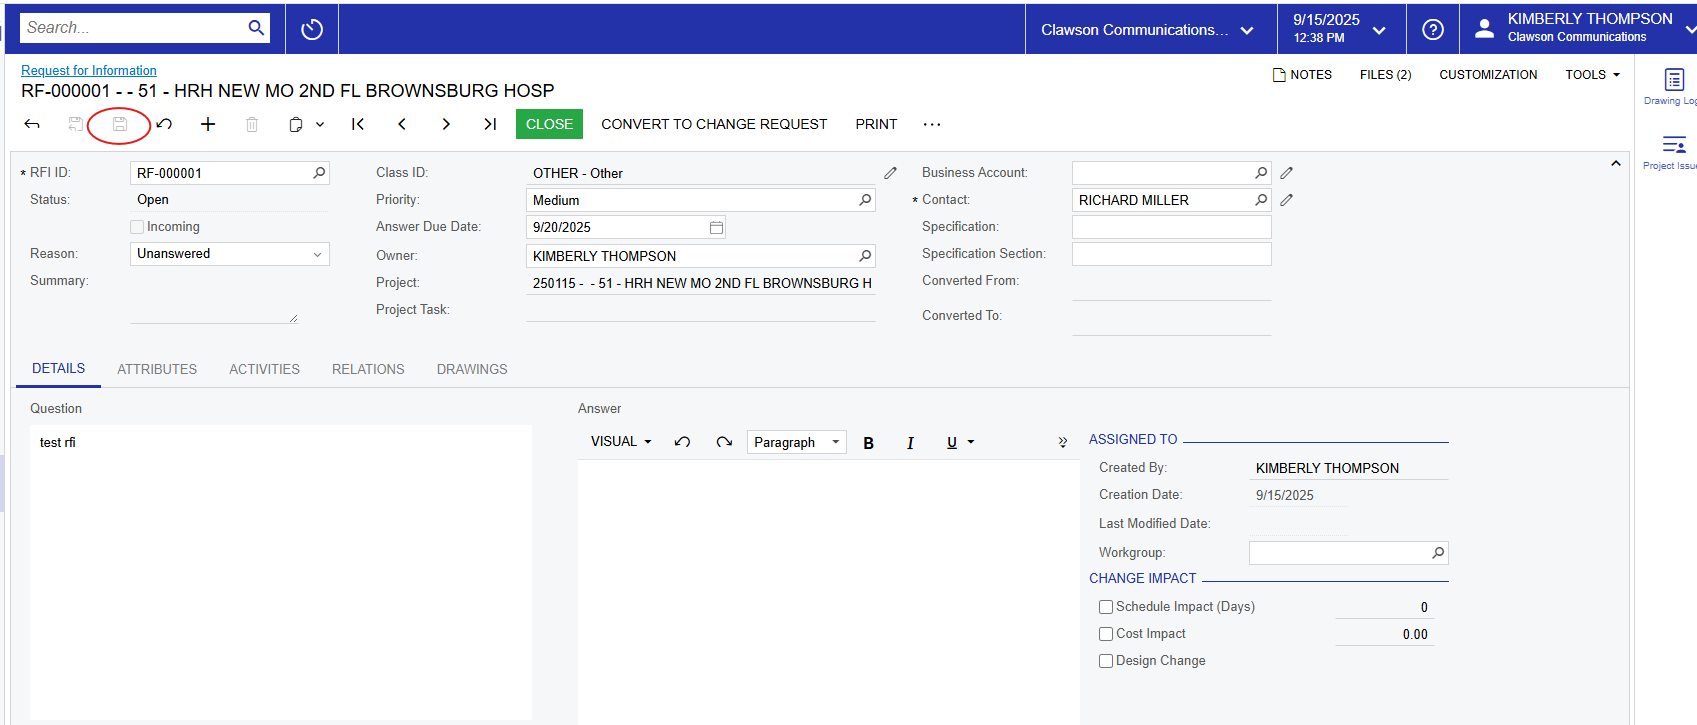Switch to the Attributes tab
Image resolution: width=1697 pixels, height=725 pixels.
157,369
